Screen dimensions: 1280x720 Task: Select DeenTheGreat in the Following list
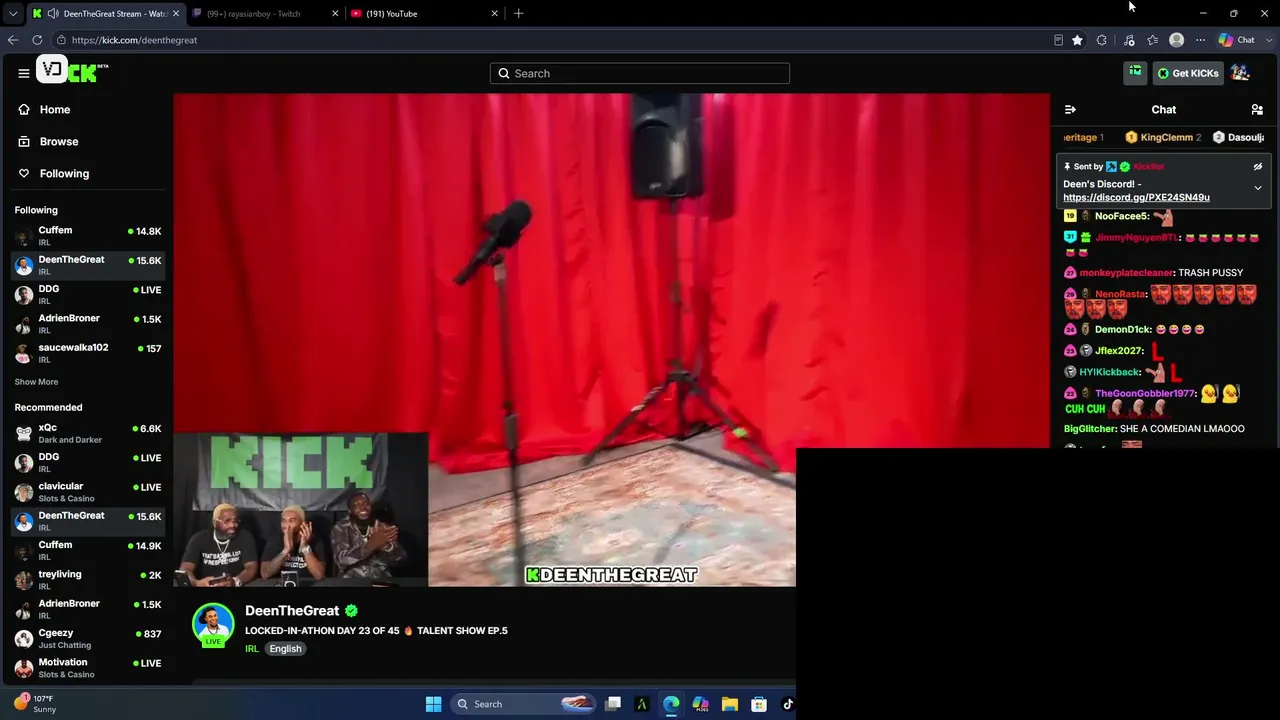pos(87,265)
